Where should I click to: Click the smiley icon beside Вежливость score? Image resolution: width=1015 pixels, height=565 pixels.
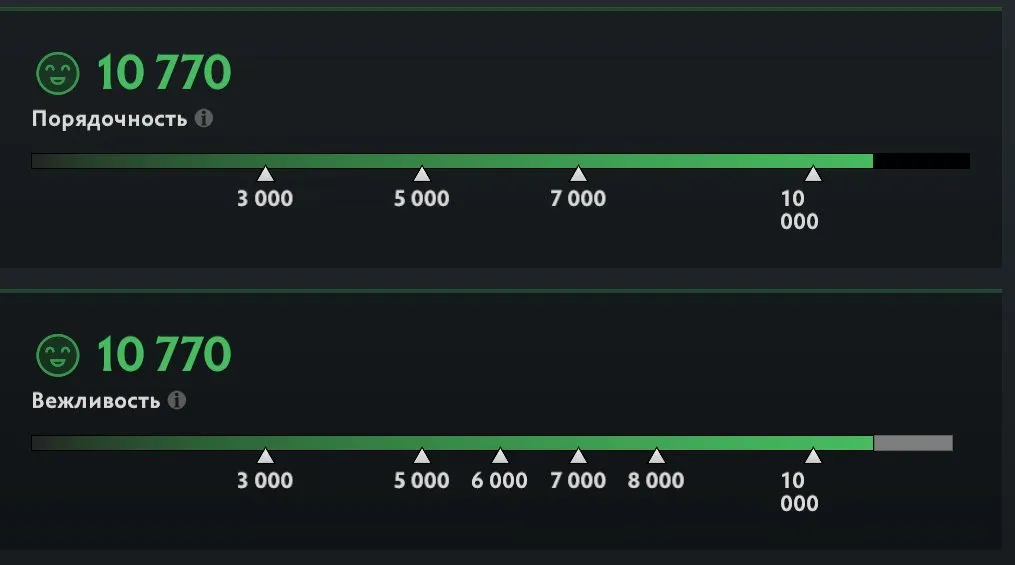coord(58,355)
